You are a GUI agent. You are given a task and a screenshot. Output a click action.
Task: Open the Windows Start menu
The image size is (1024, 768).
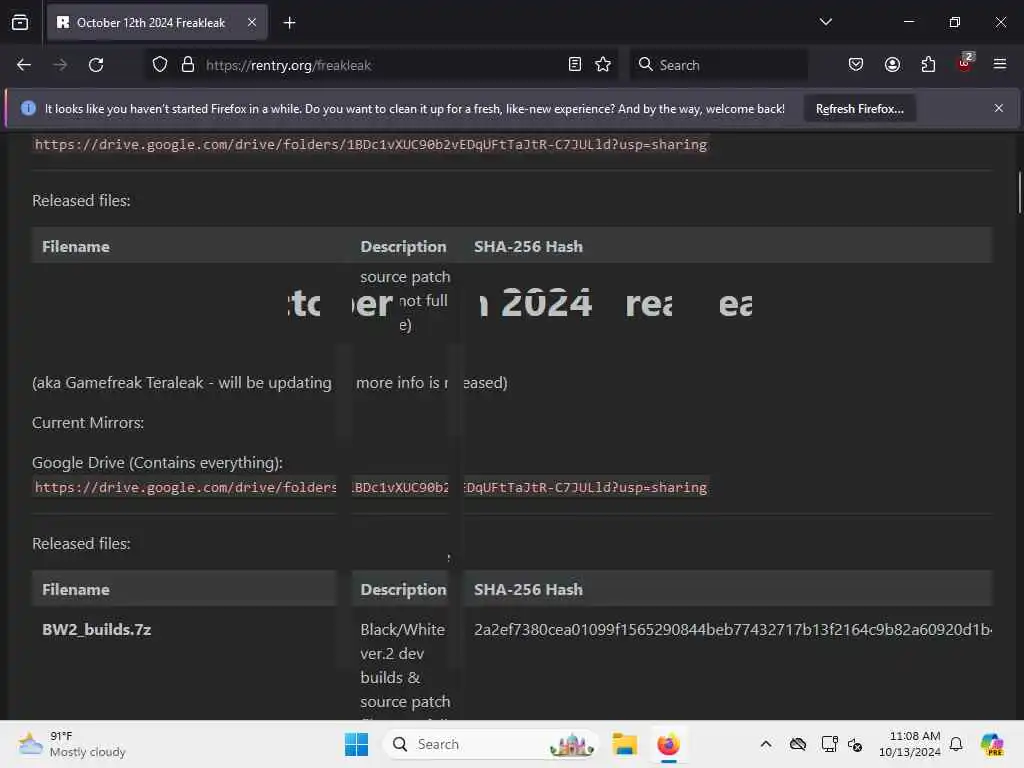pyautogui.click(x=357, y=744)
